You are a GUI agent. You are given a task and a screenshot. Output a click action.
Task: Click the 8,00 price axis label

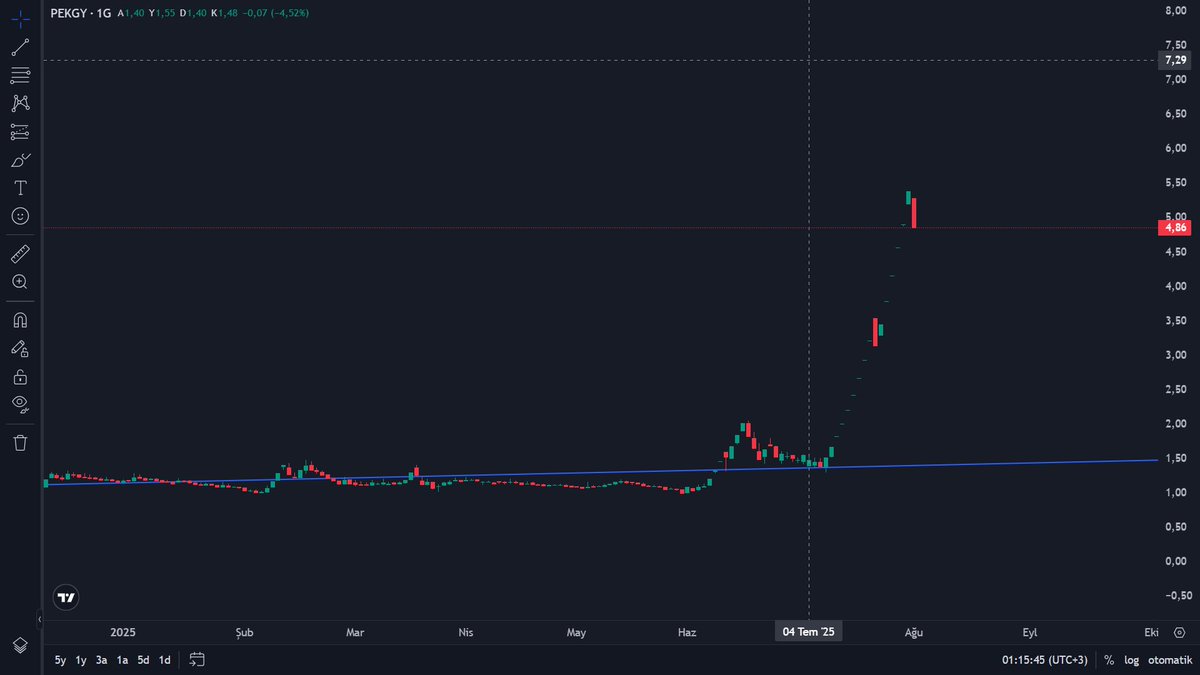1176,11
